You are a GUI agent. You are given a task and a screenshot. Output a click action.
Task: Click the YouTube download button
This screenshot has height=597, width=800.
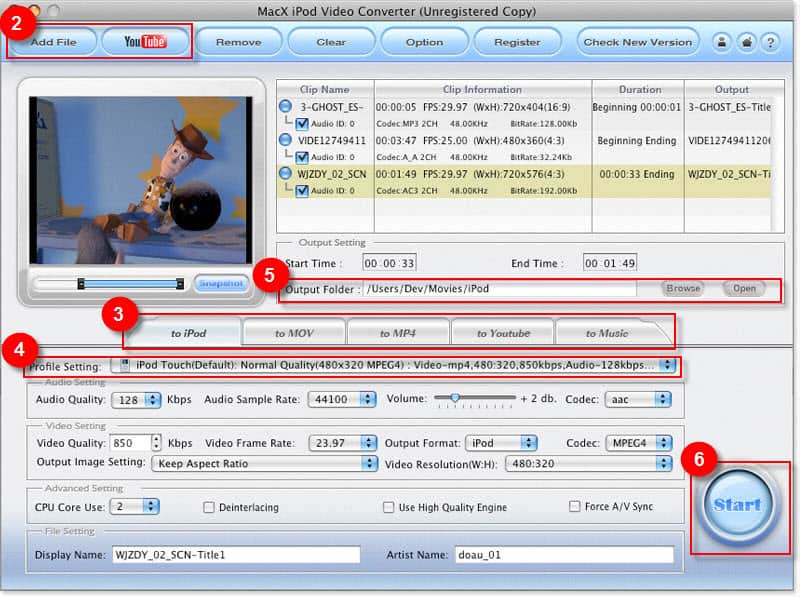point(145,42)
